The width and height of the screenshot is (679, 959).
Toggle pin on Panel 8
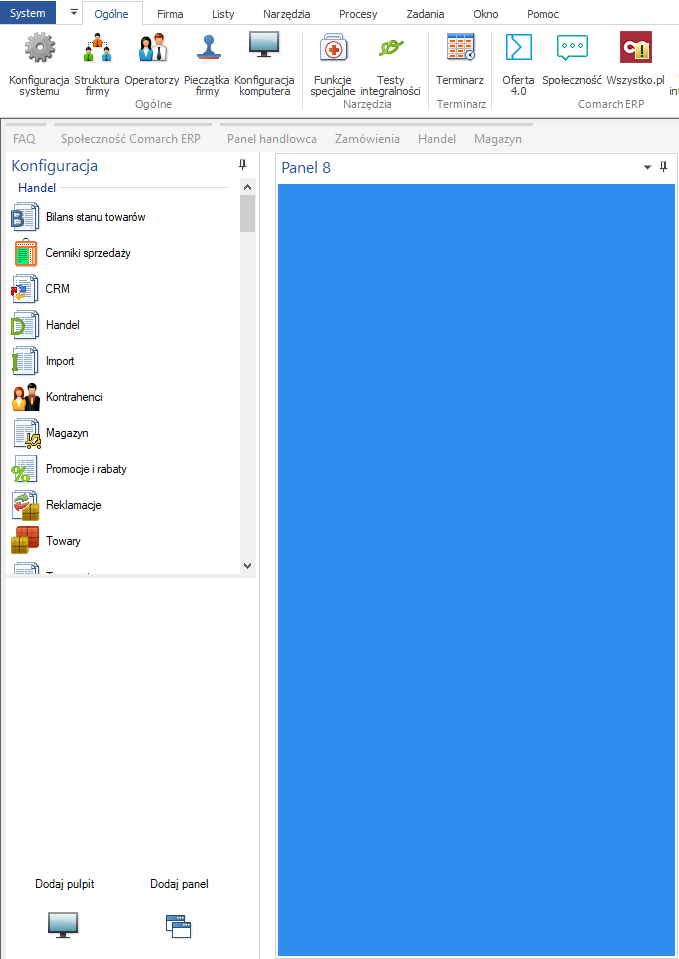[x=664, y=167]
